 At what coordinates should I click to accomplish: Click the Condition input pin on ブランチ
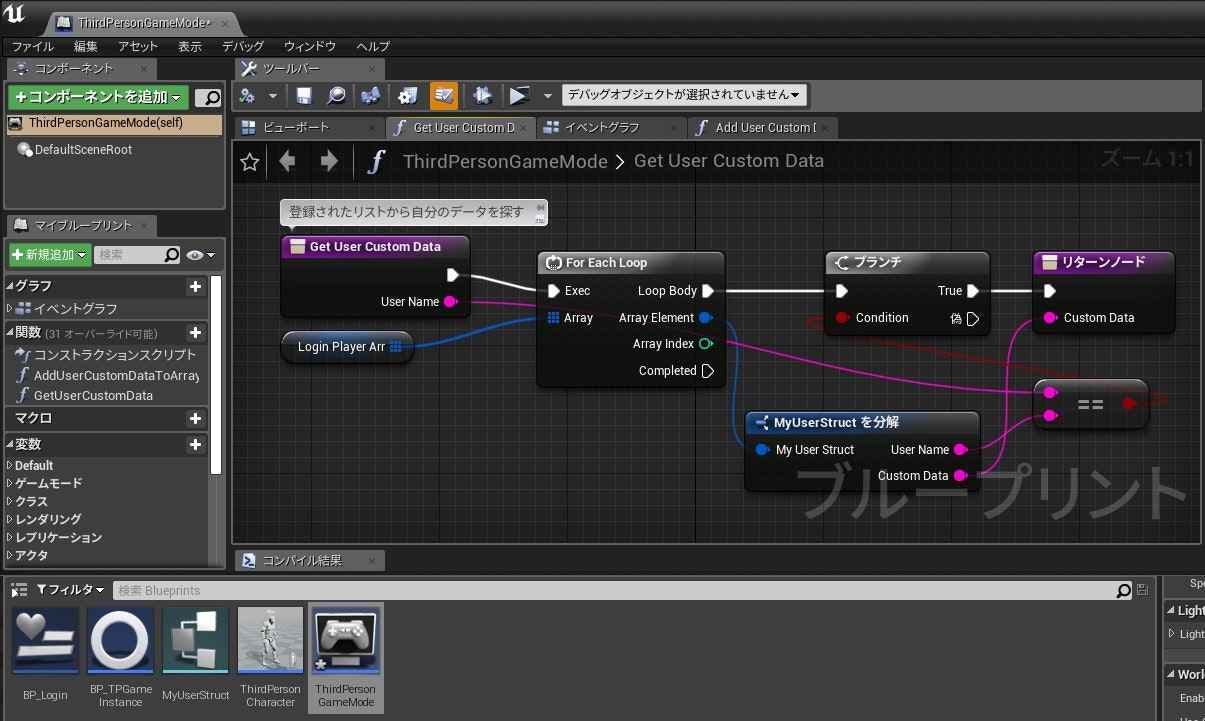[x=841, y=318]
